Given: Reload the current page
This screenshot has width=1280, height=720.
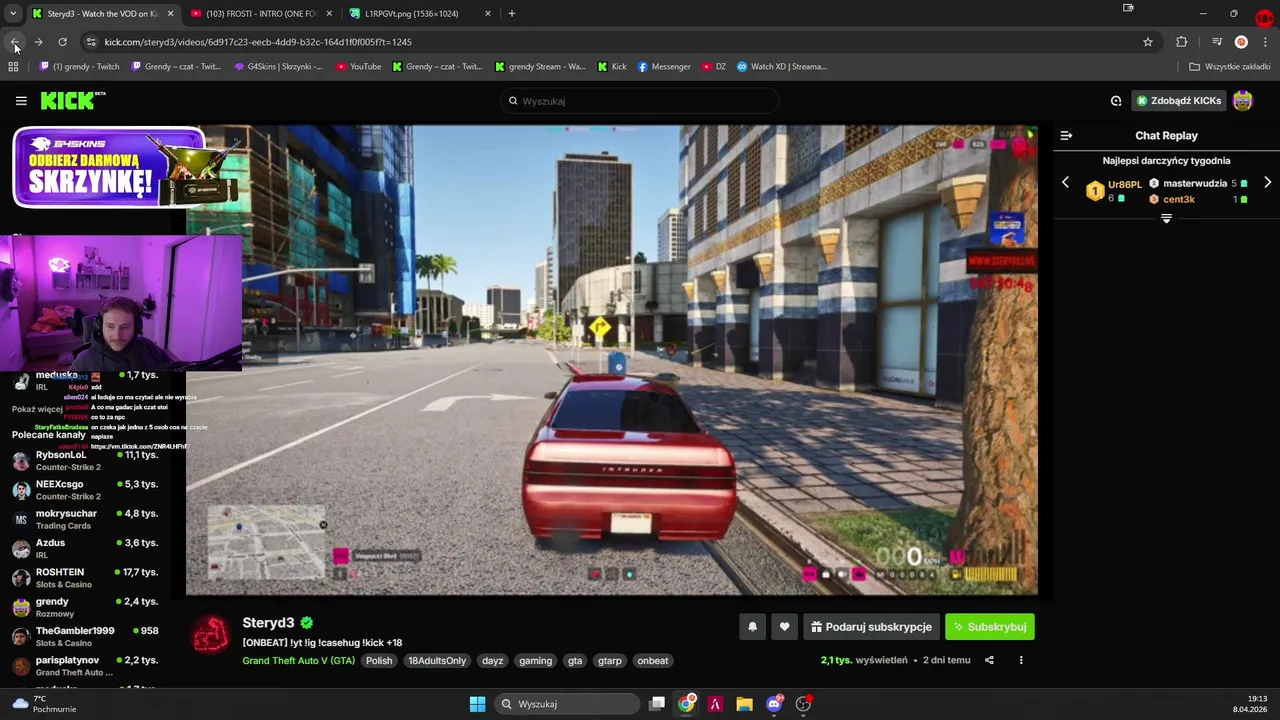Looking at the screenshot, I should 62,42.
